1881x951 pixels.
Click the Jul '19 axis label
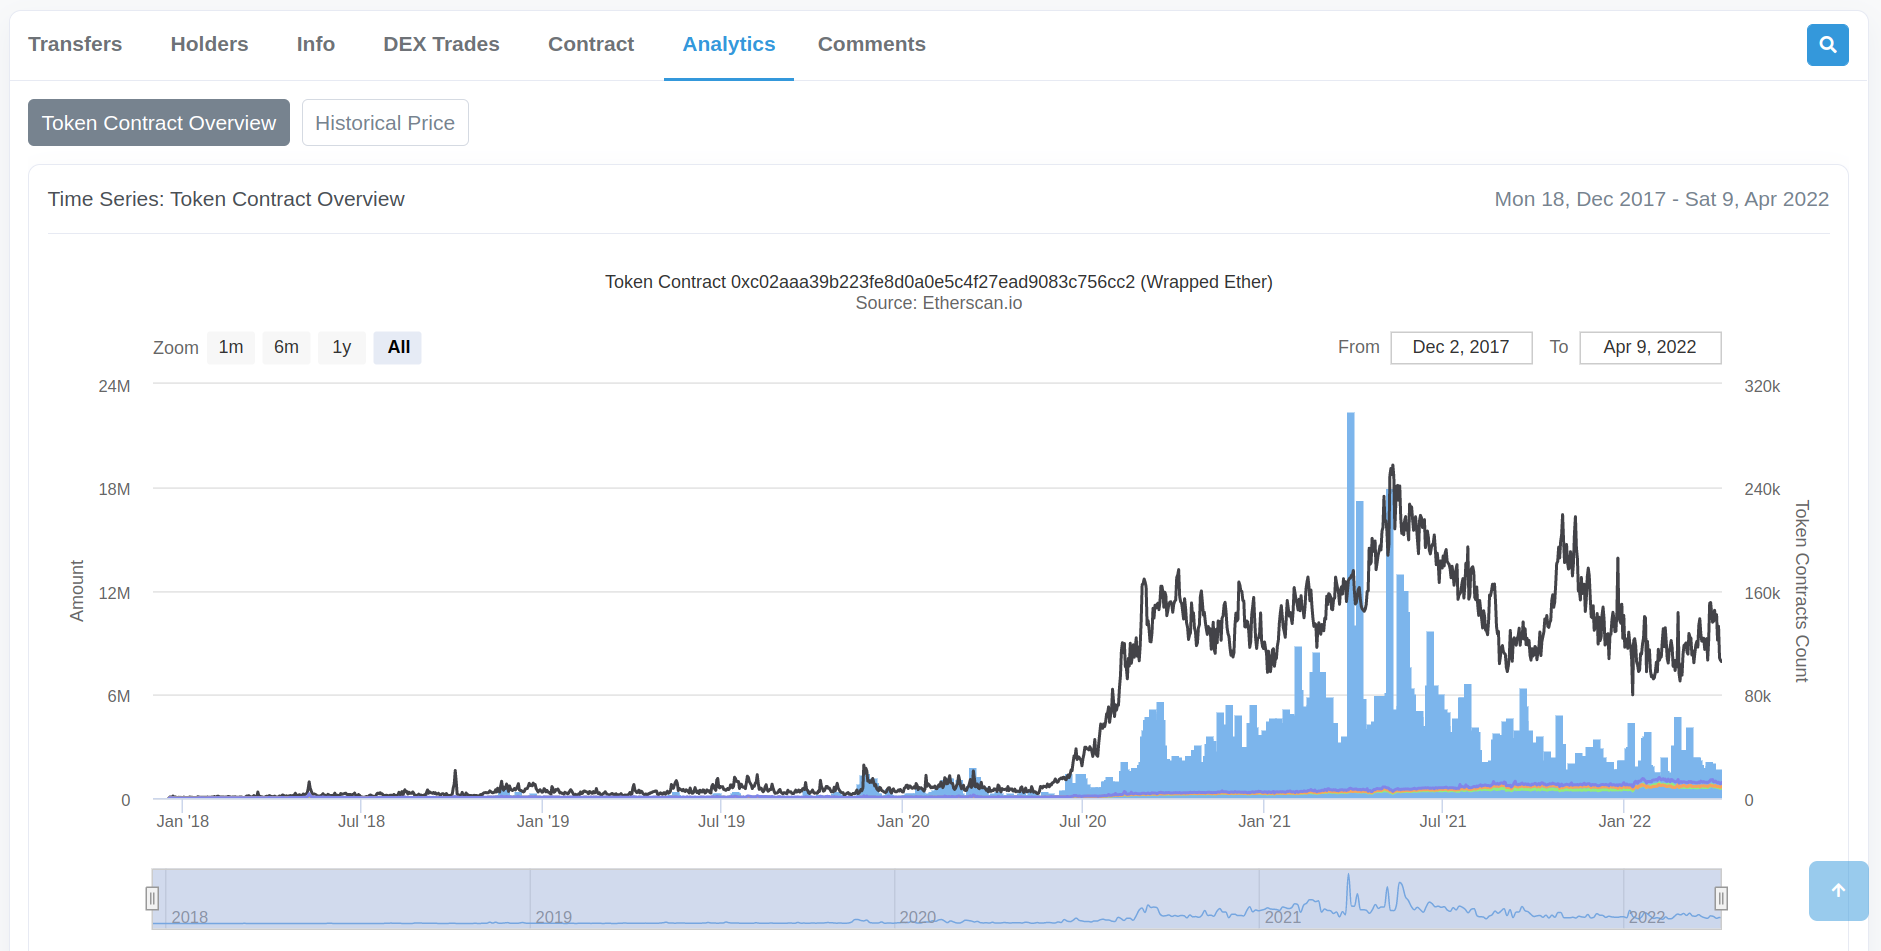click(x=721, y=821)
